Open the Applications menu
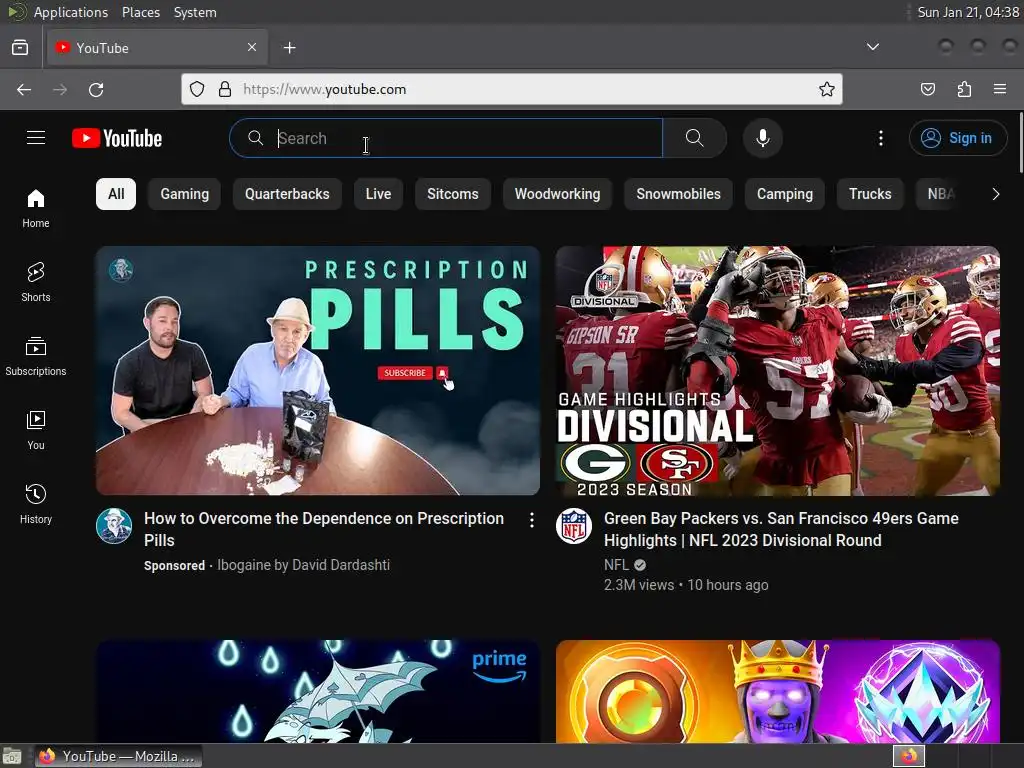Screen dimensions: 1024x768 click(71, 12)
